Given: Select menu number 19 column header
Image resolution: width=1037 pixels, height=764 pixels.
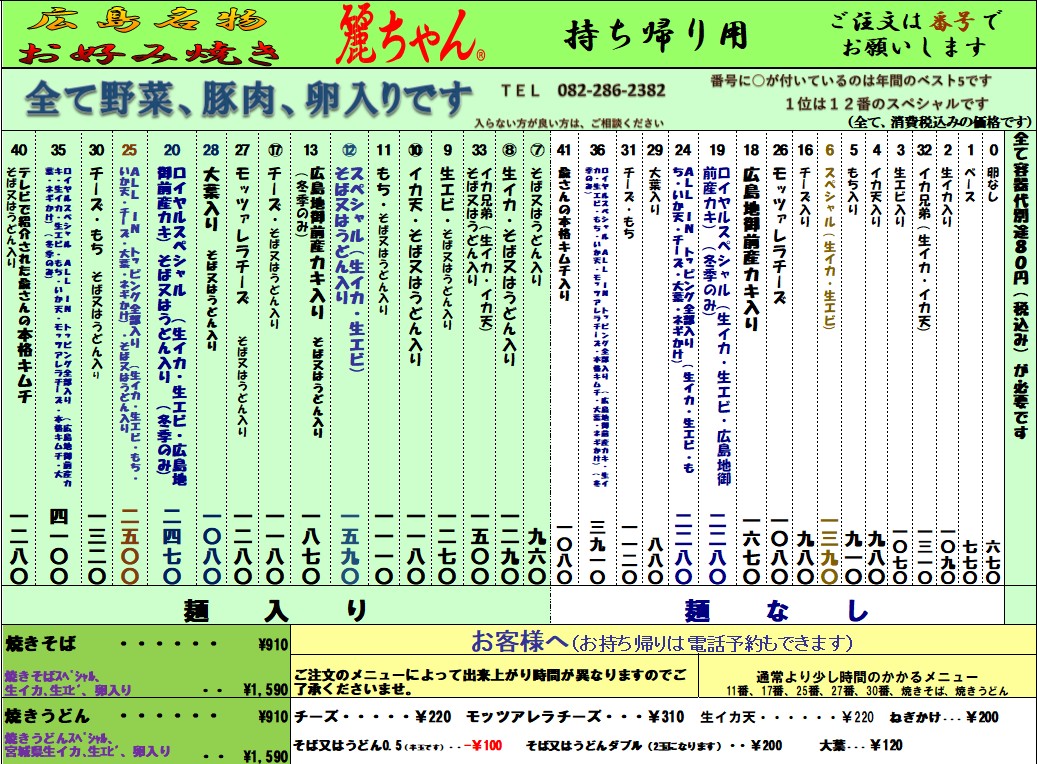Looking at the screenshot, I should 718,150.
